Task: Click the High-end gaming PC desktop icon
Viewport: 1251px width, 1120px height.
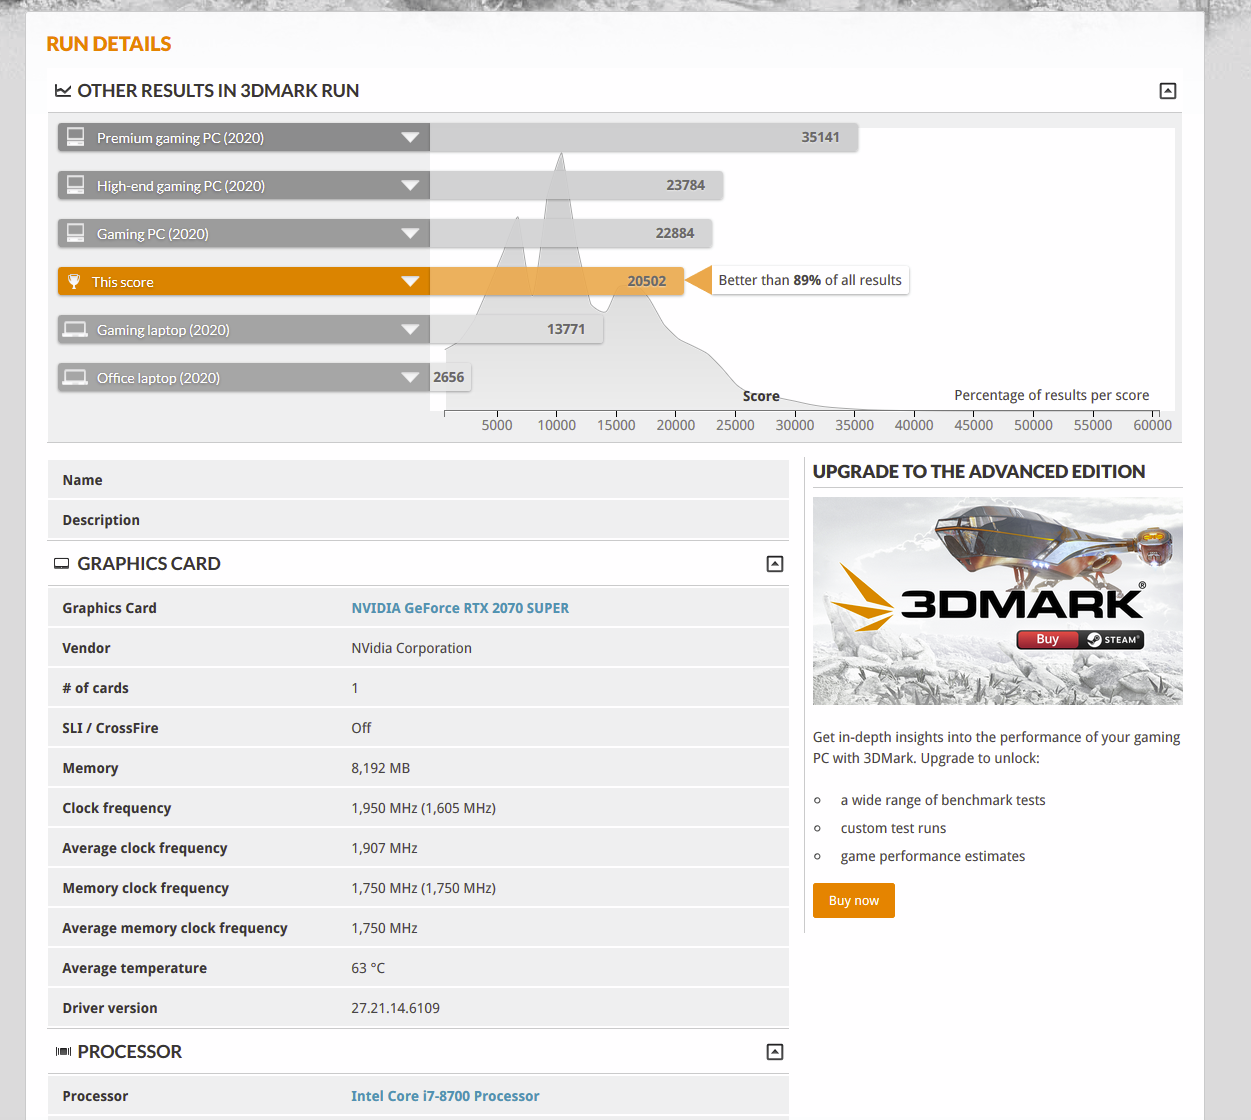Action: [75, 185]
